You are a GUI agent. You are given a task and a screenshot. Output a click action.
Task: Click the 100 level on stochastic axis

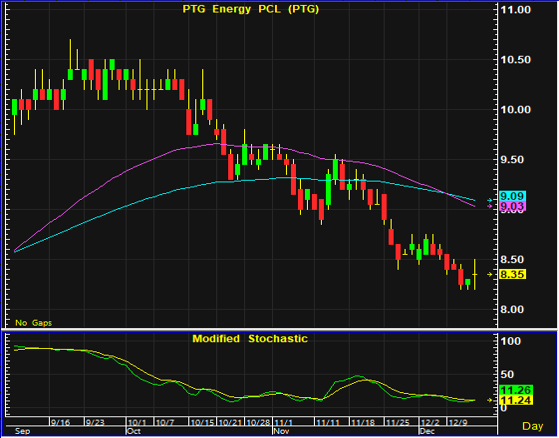point(511,341)
